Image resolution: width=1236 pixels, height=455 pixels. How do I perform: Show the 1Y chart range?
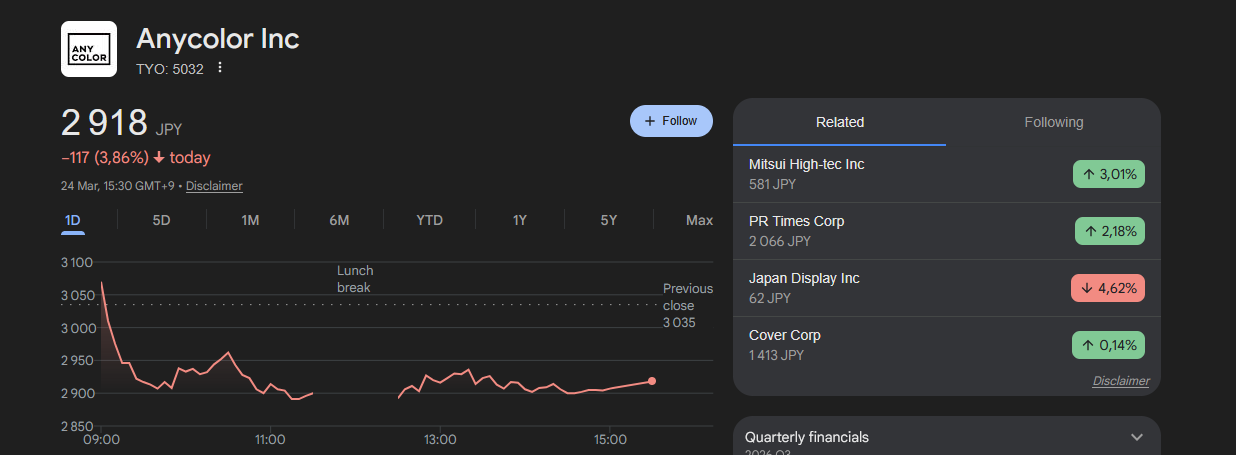(519, 220)
